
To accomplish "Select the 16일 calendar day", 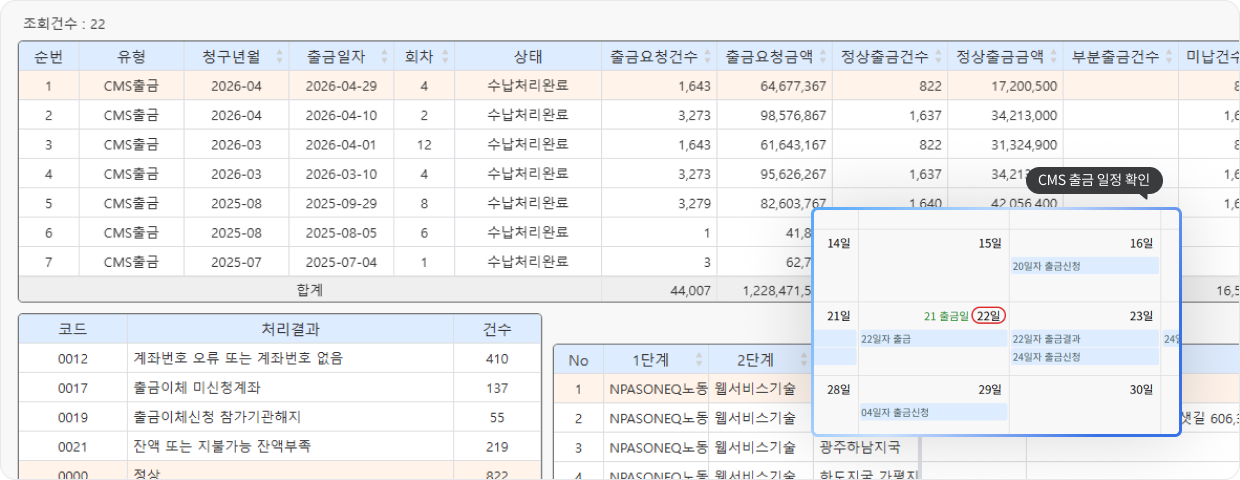I will point(1141,243).
